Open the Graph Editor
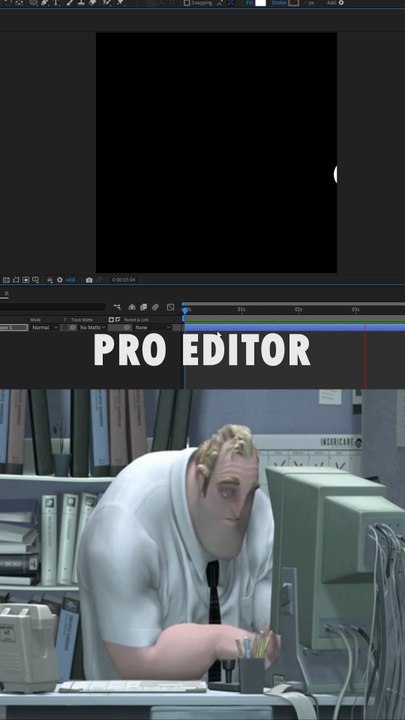 tap(170, 307)
